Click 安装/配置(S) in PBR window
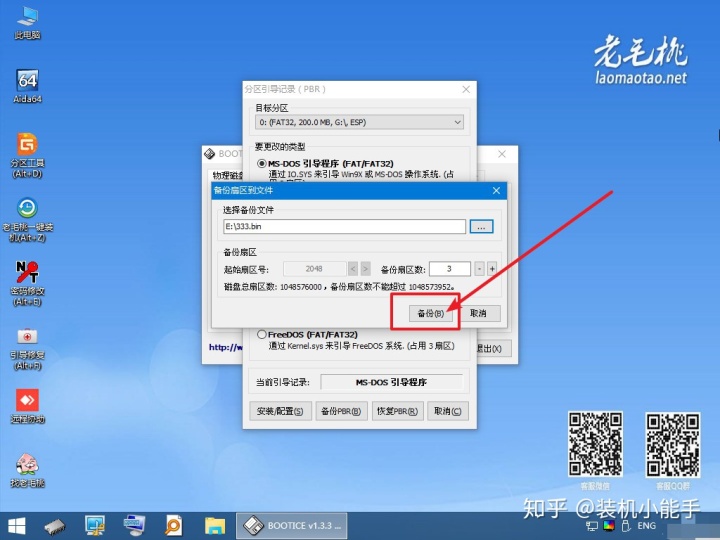This screenshot has width=720, height=540. pyautogui.click(x=280, y=411)
